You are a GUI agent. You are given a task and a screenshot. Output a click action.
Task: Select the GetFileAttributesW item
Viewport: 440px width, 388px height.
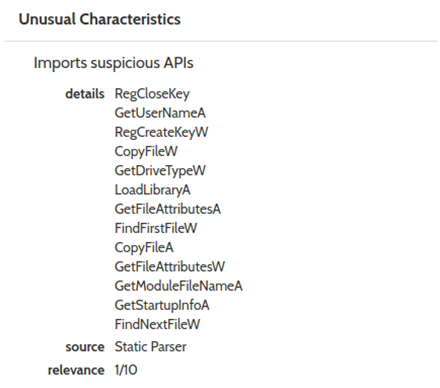pos(170,267)
